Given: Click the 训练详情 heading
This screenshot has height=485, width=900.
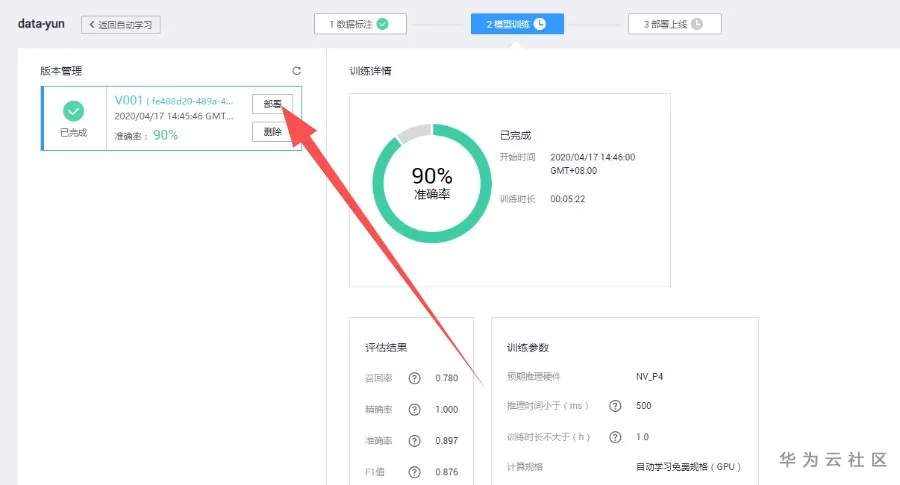Looking at the screenshot, I should (370, 71).
